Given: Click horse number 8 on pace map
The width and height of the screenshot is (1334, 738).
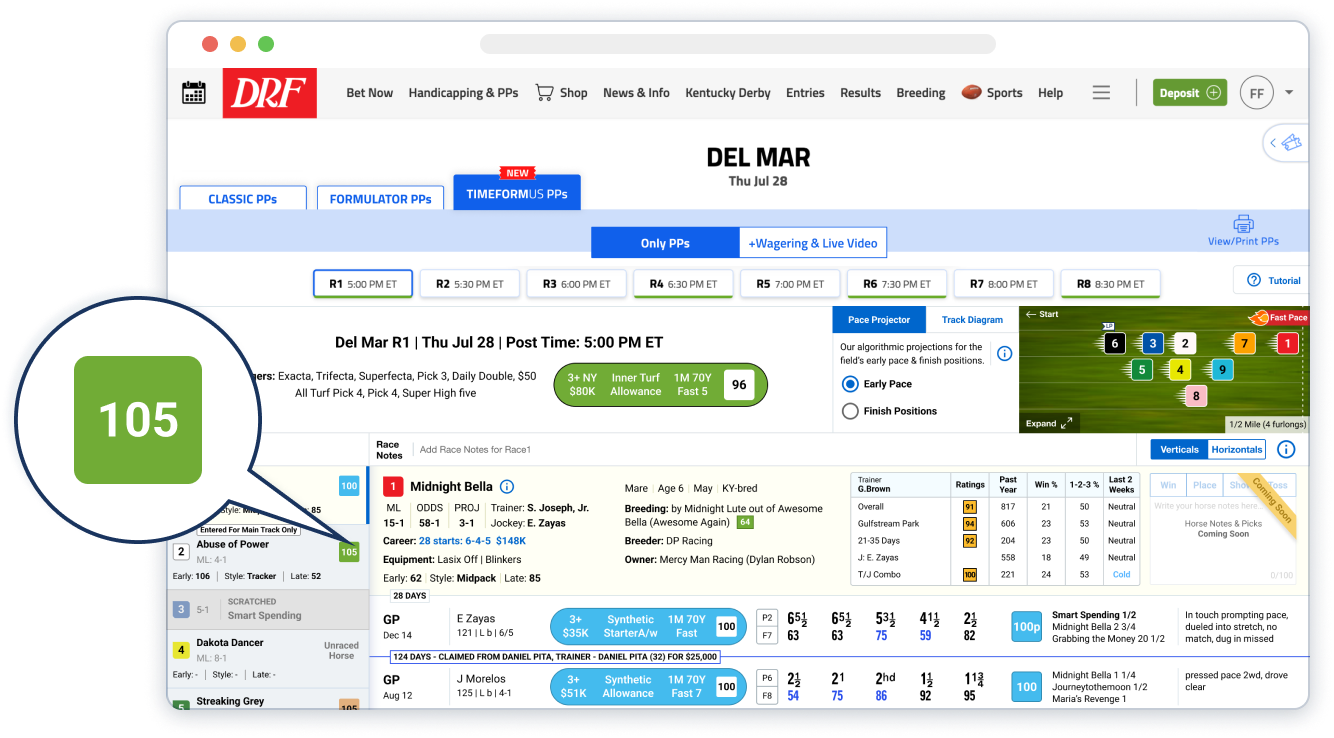Looking at the screenshot, I should click(x=1195, y=396).
